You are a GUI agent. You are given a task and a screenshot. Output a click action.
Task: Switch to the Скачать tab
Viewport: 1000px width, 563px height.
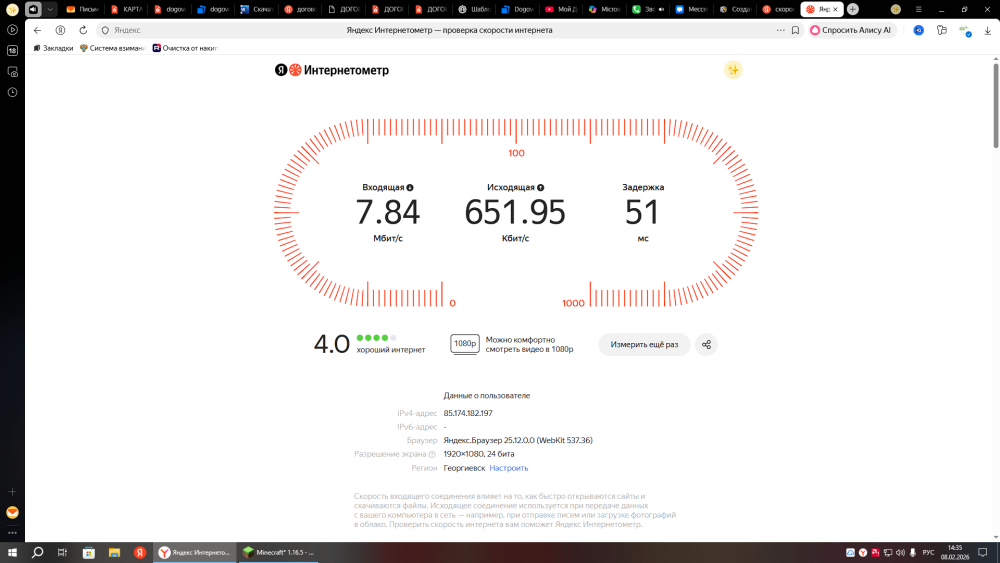[x=256, y=9]
